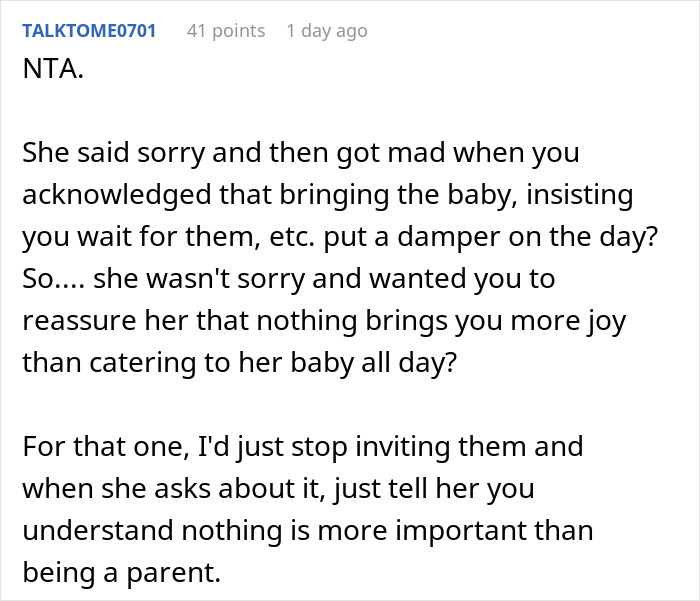
Task: Open the TALKTOME0701 user profile link
Action: [x=89, y=31]
